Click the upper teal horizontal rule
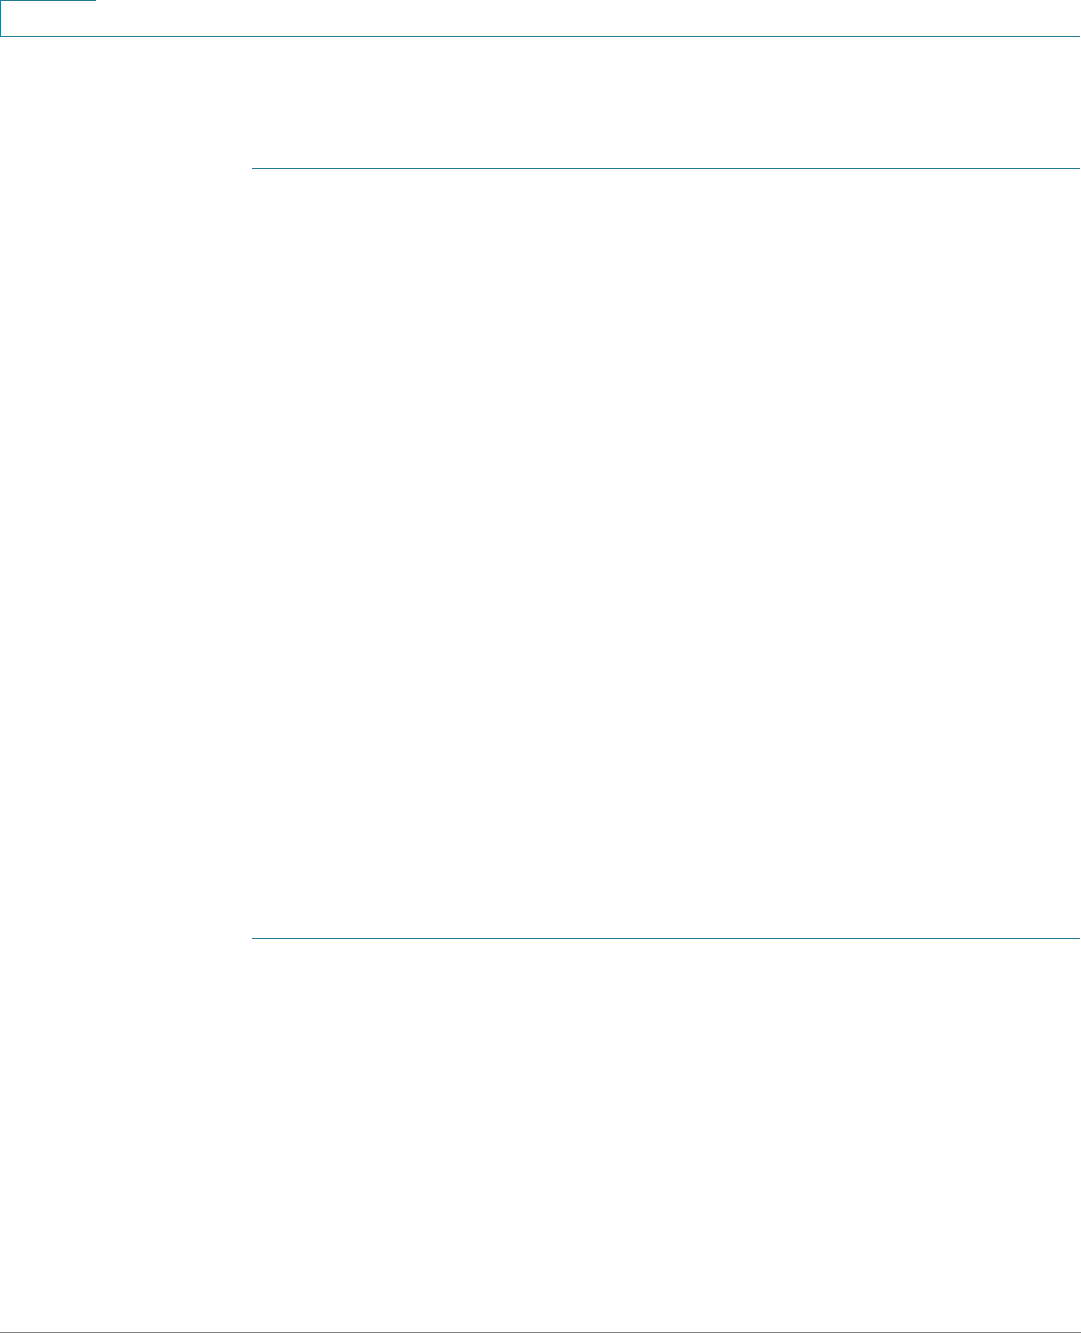Image resolution: width=1081 pixels, height=1333 pixels. (666, 169)
